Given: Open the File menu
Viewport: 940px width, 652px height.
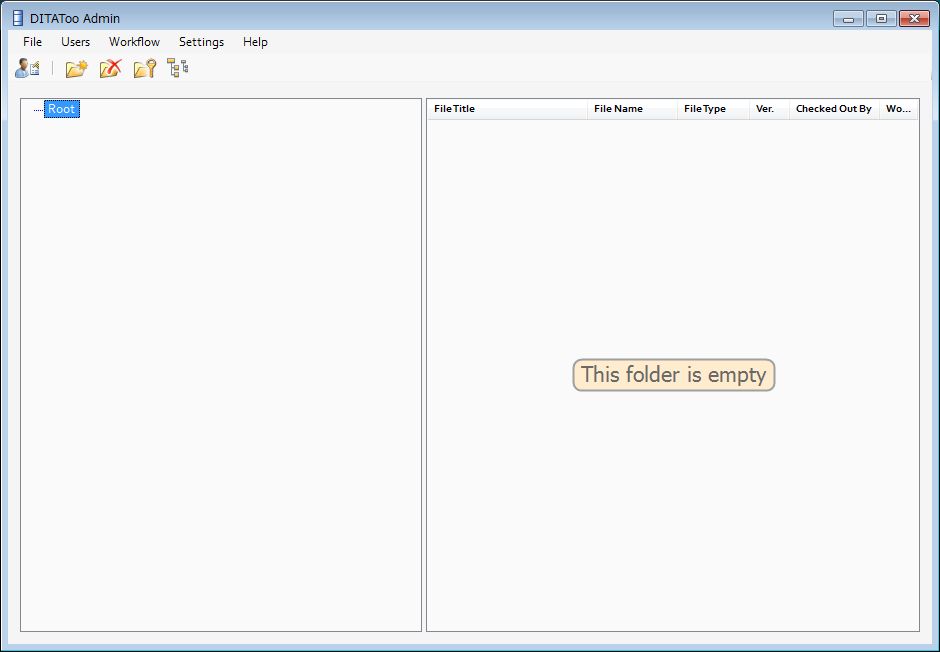Looking at the screenshot, I should pos(32,42).
